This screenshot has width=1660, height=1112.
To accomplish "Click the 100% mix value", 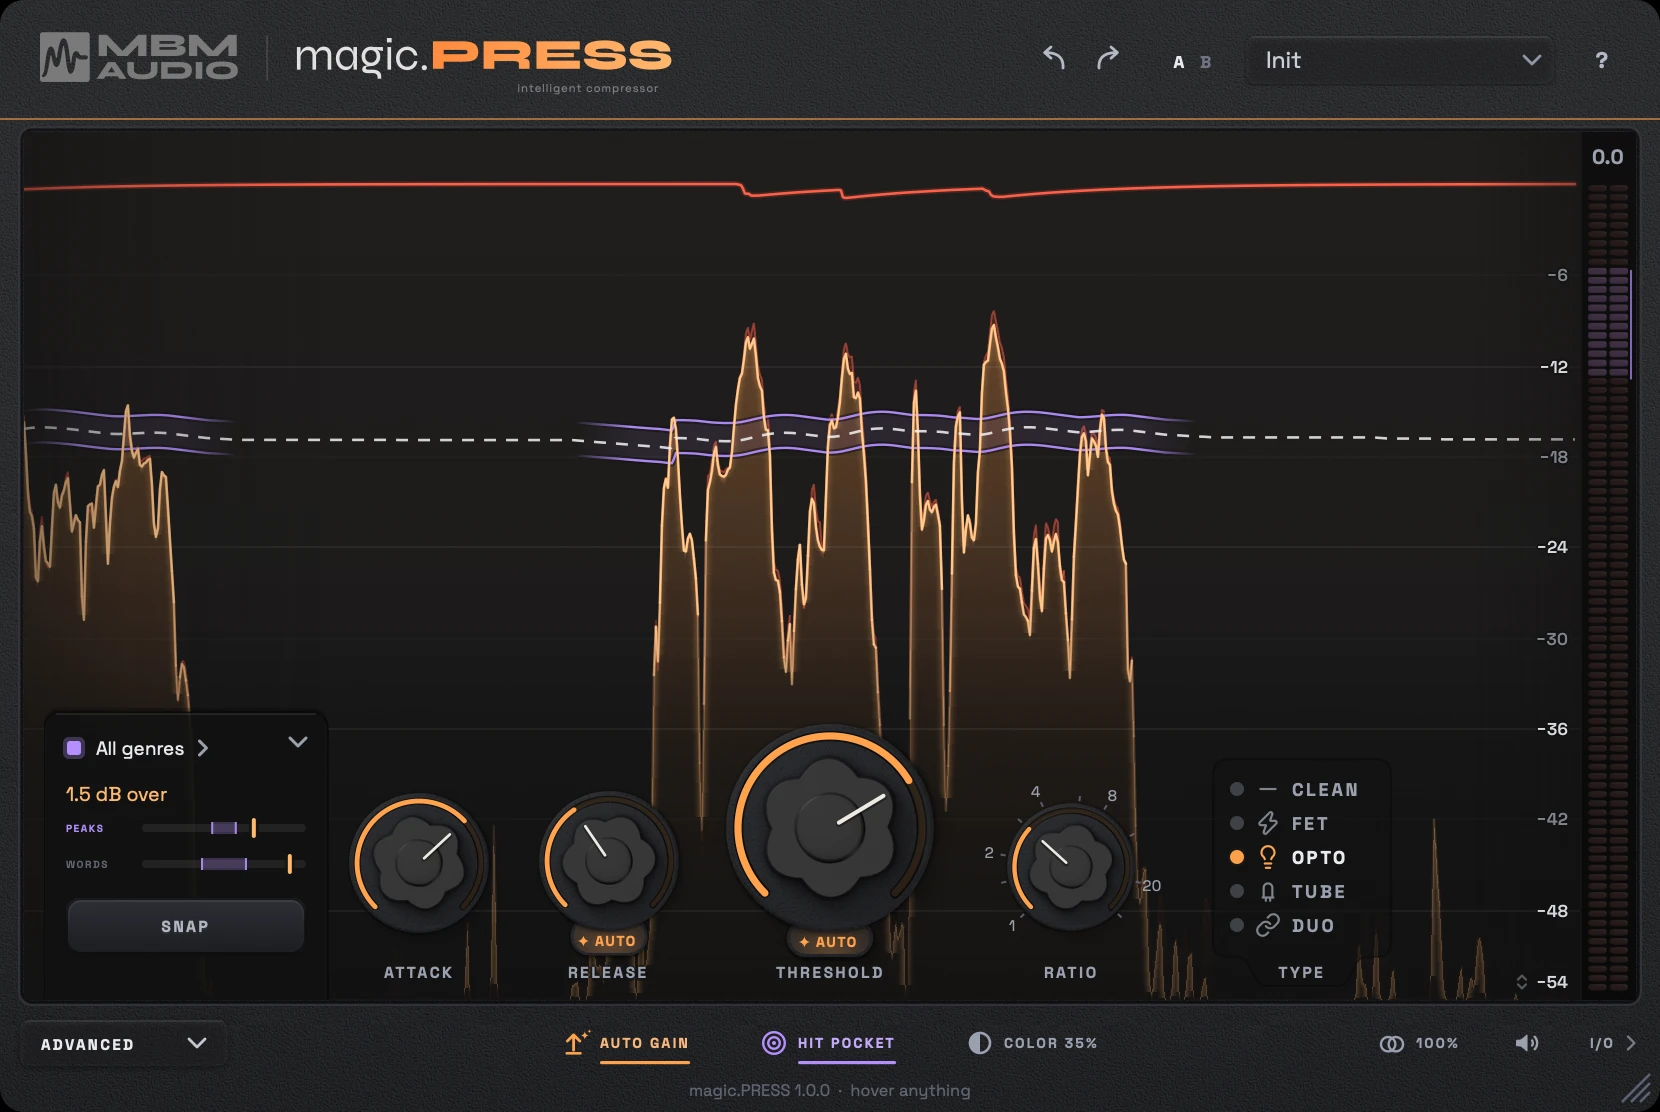I will pyautogui.click(x=1437, y=1043).
